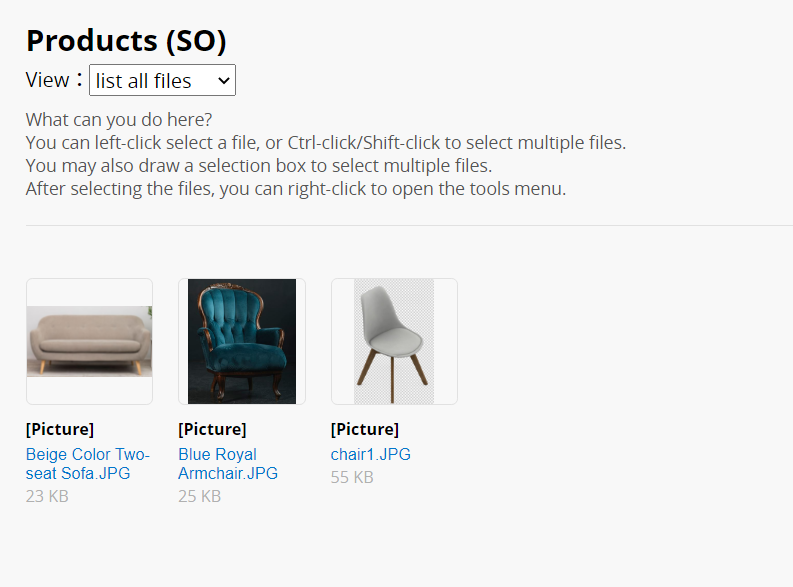Viewport: 793px width, 587px height.
Task: Click the [Picture] label above the sofa filename
Action: click(60, 429)
